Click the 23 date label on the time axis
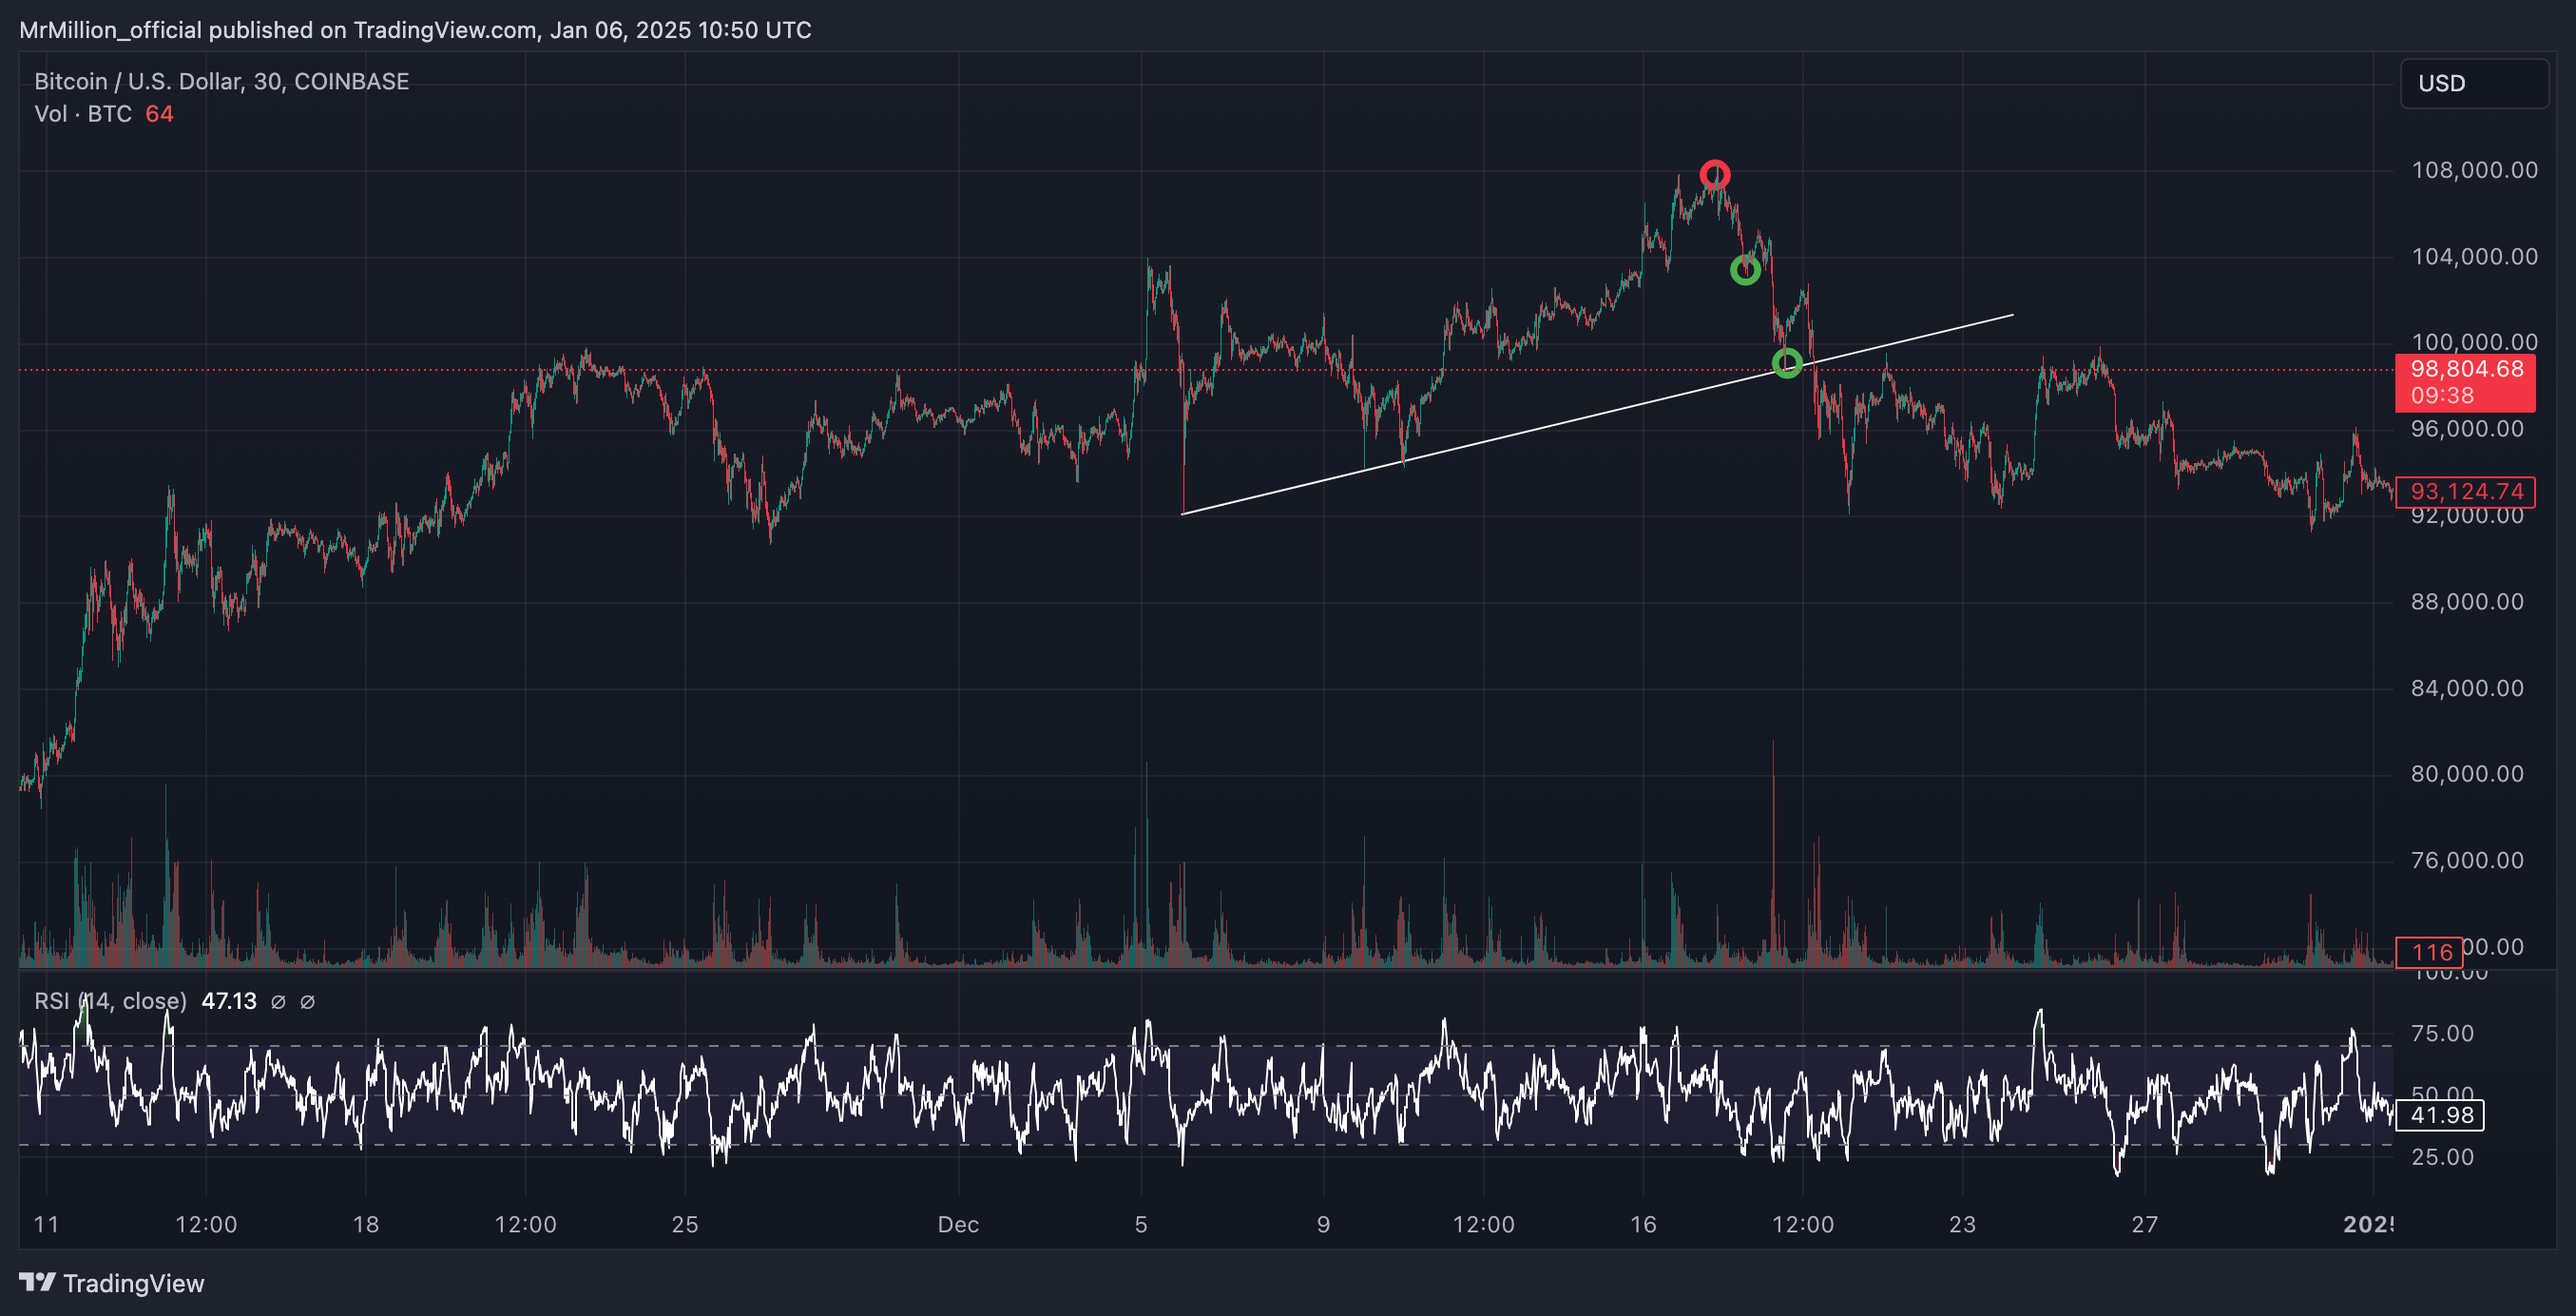This screenshot has height=1316, width=2576. (1962, 1225)
